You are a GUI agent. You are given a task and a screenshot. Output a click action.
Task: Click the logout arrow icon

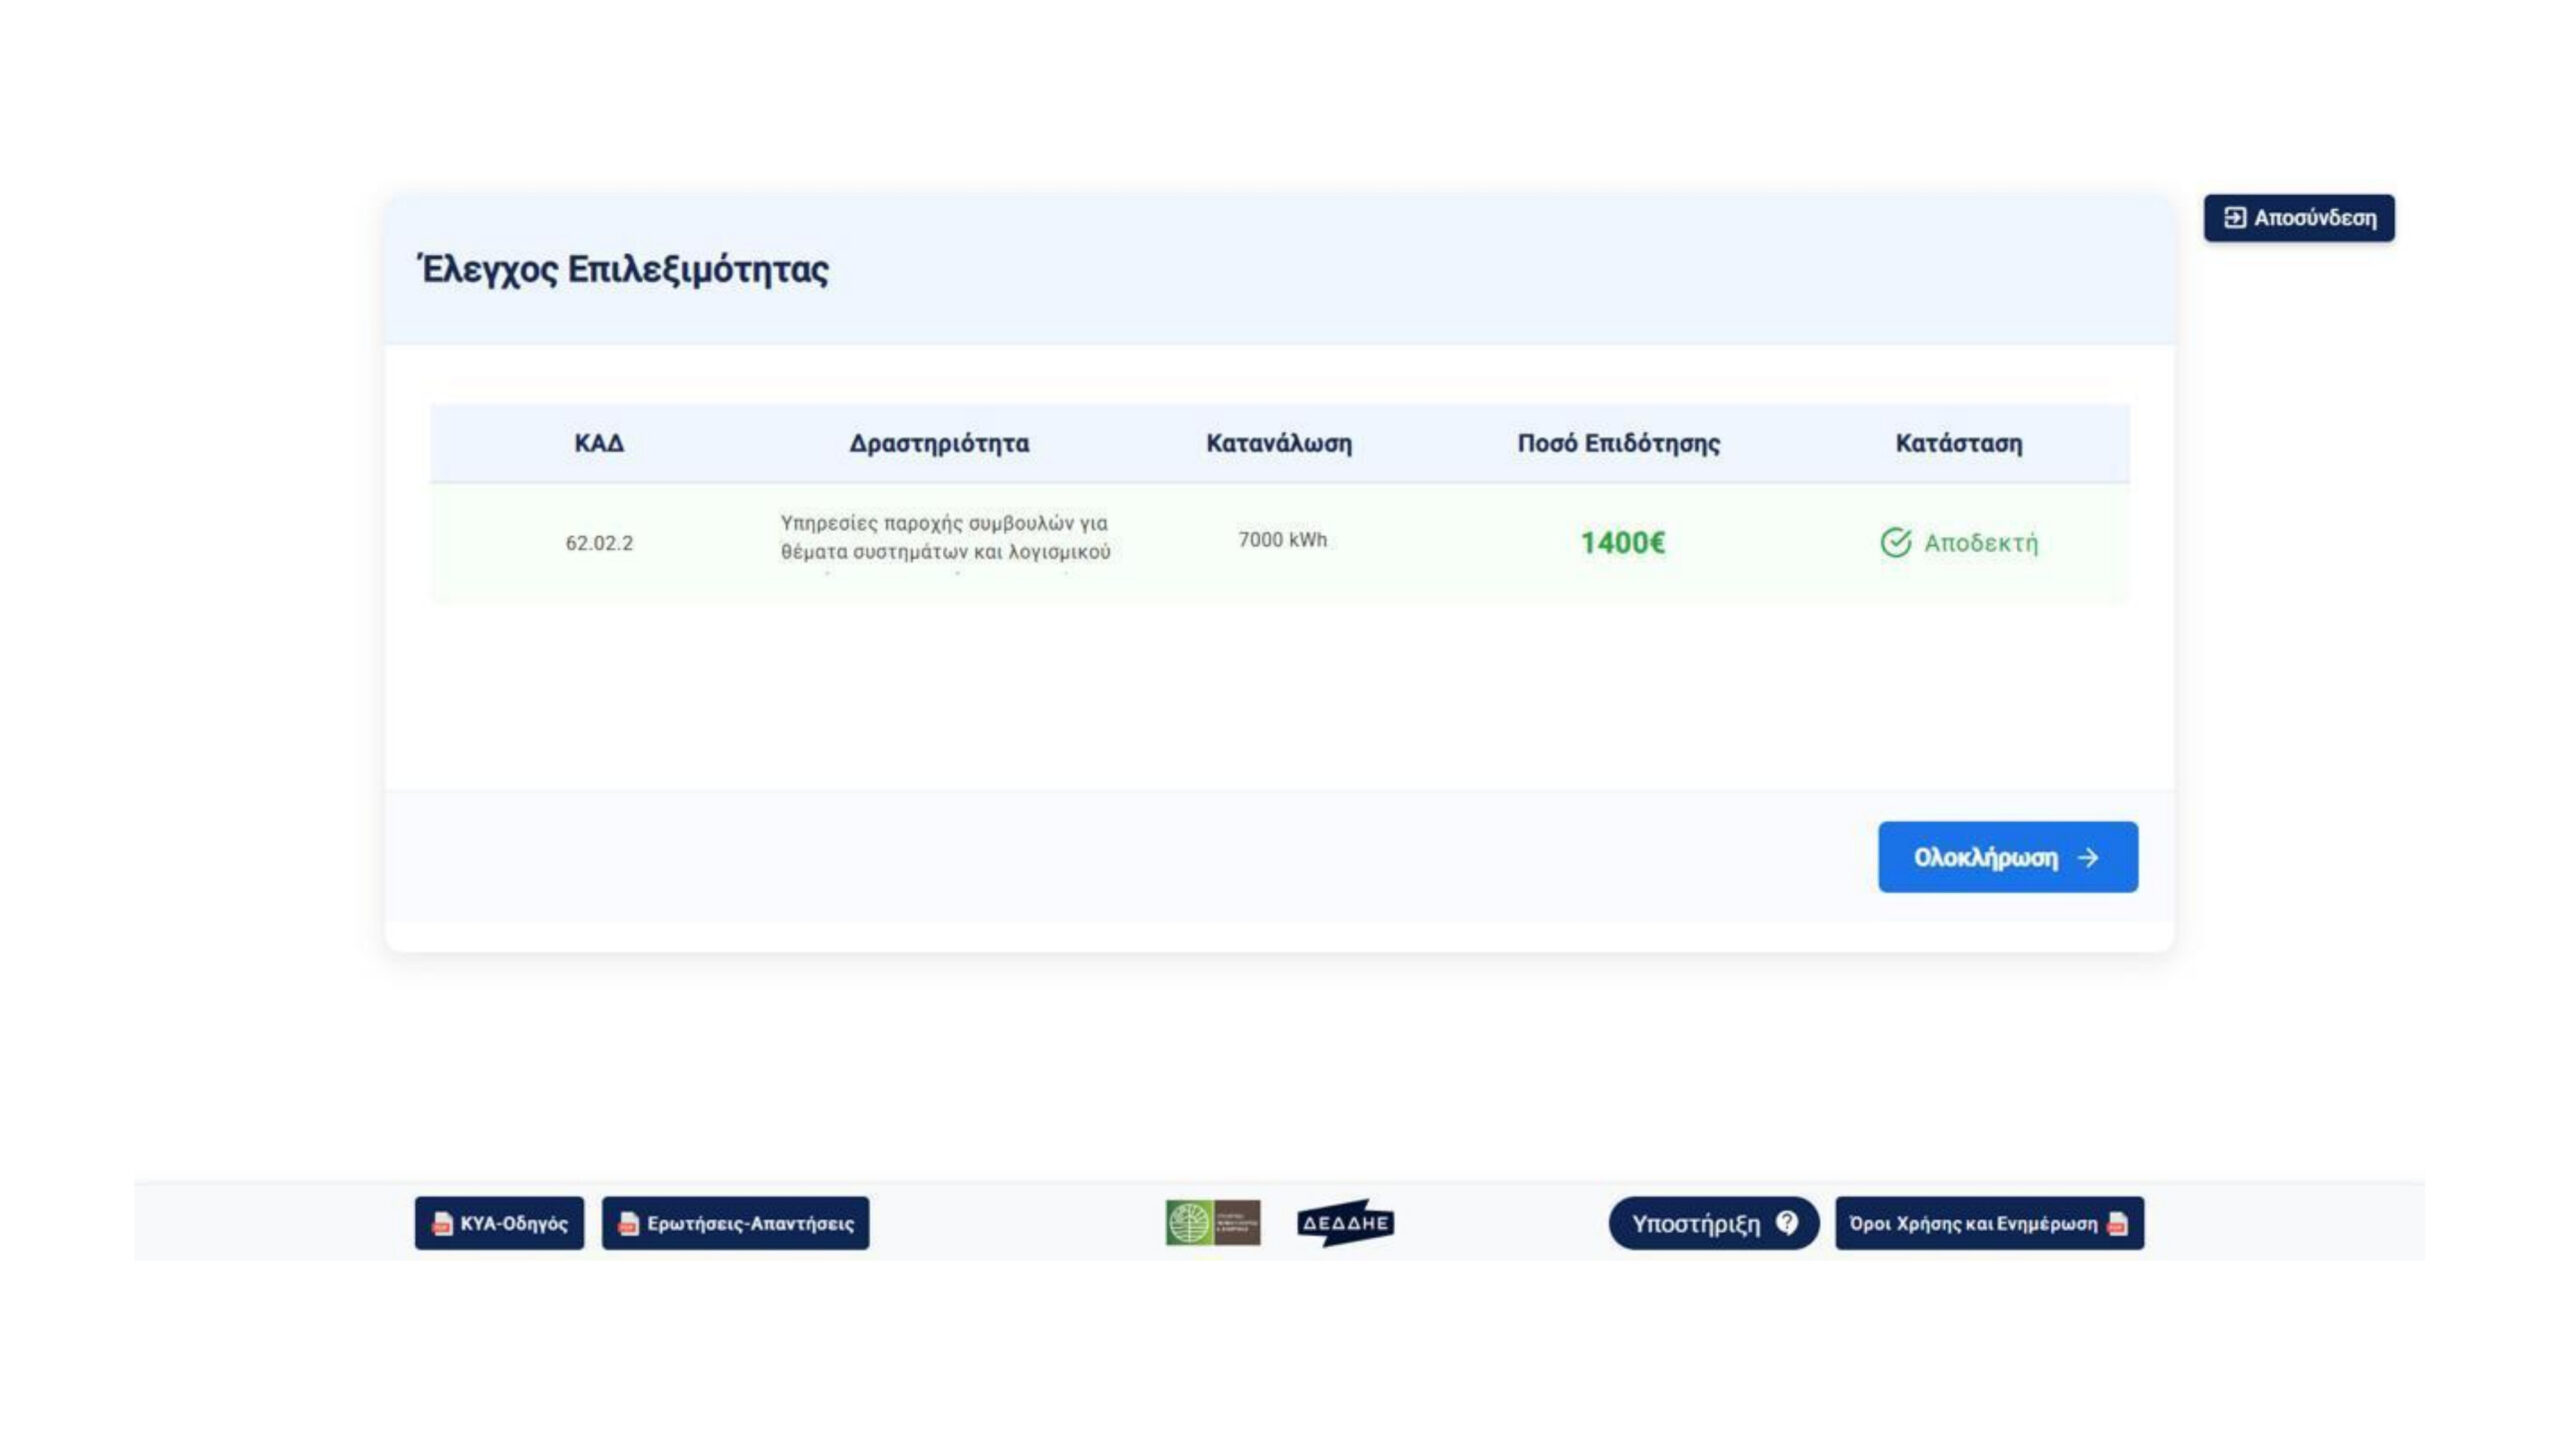pos(2234,218)
